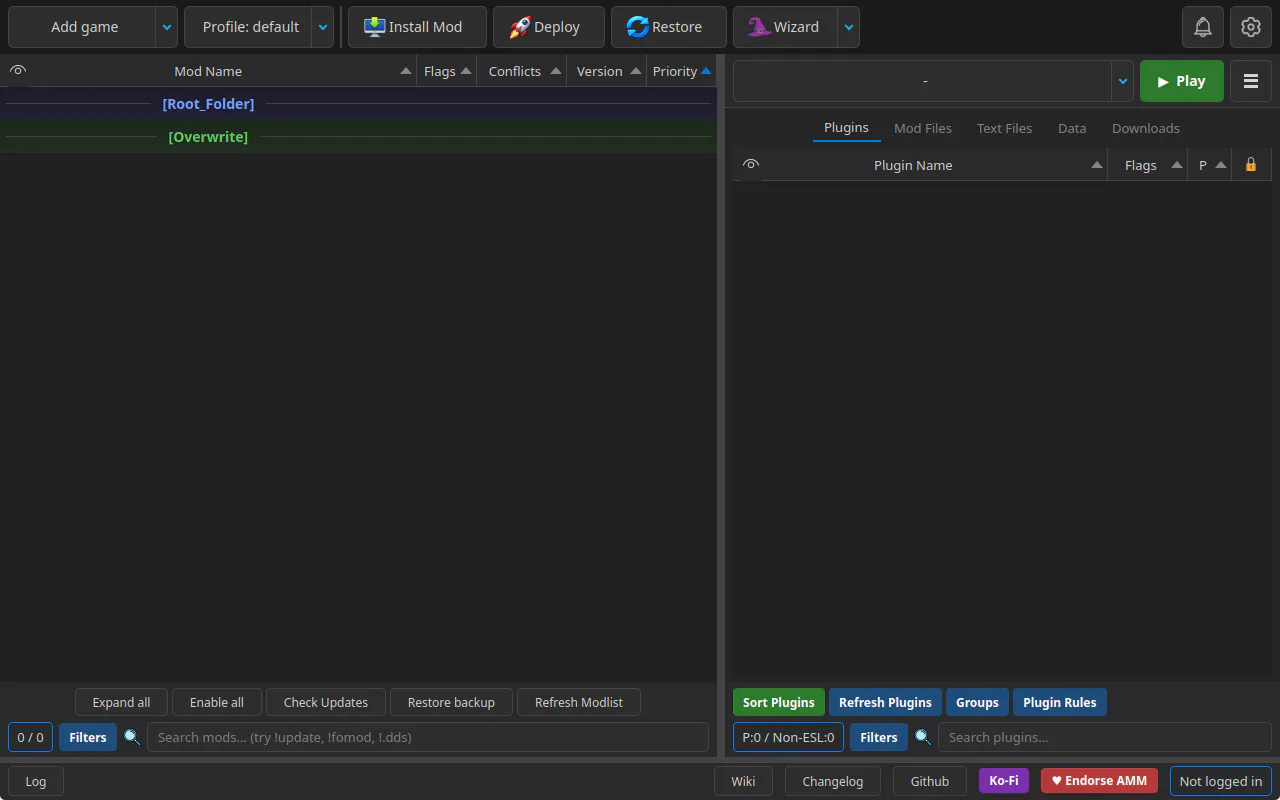Switch to the Mod Files tab
Image resolution: width=1280 pixels, height=800 pixels.
(923, 128)
